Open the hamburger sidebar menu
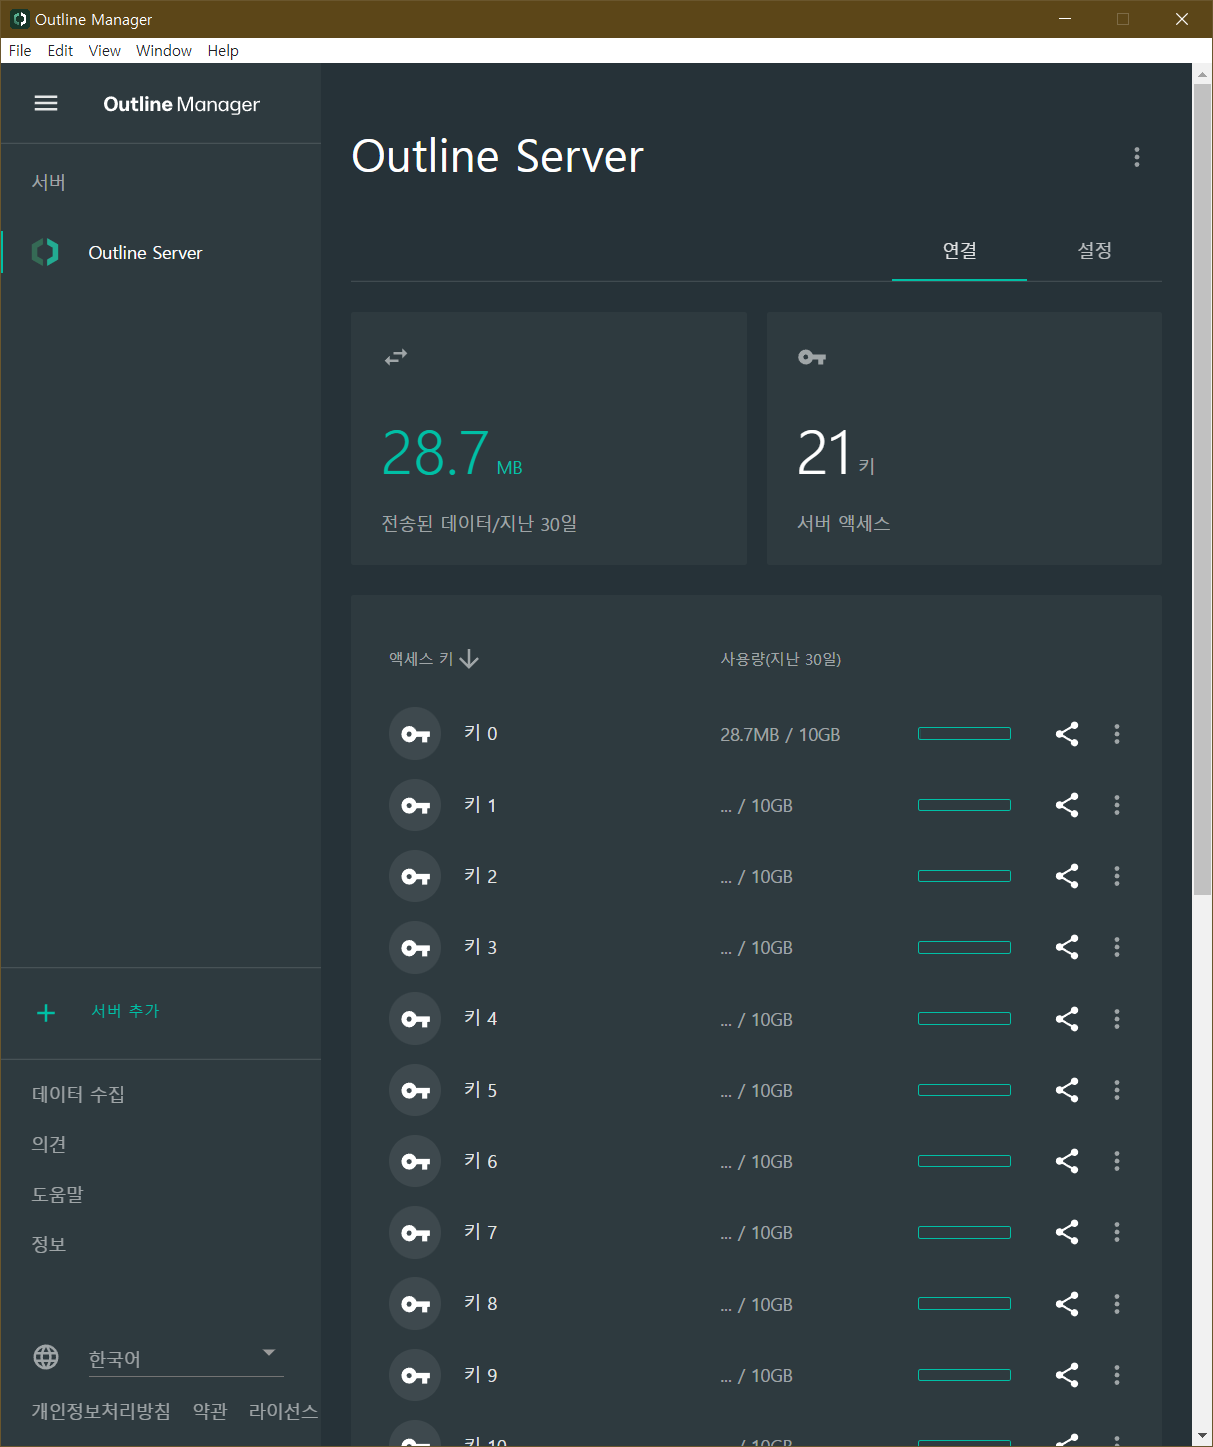Image resolution: width=1213 pixels, height=1447 pixels. click(x=46, y=103)
